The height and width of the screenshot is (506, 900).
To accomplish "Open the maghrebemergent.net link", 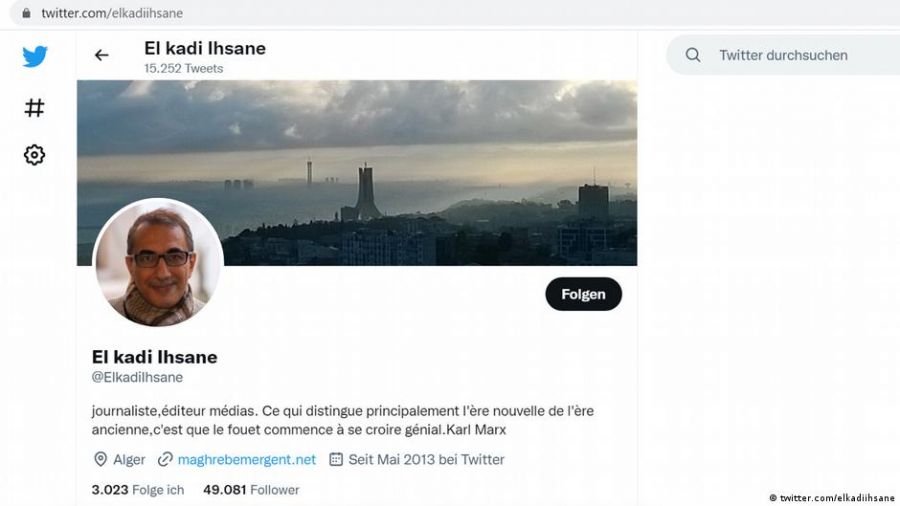I will point(246,460).
